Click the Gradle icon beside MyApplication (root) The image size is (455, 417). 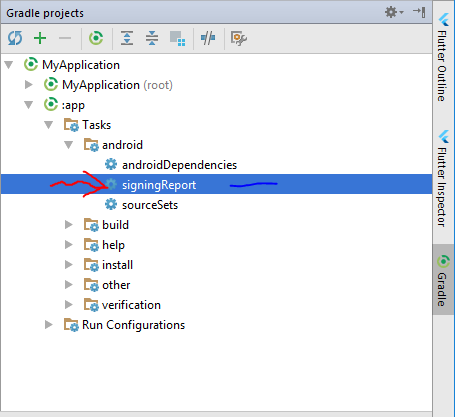(51, 84)
